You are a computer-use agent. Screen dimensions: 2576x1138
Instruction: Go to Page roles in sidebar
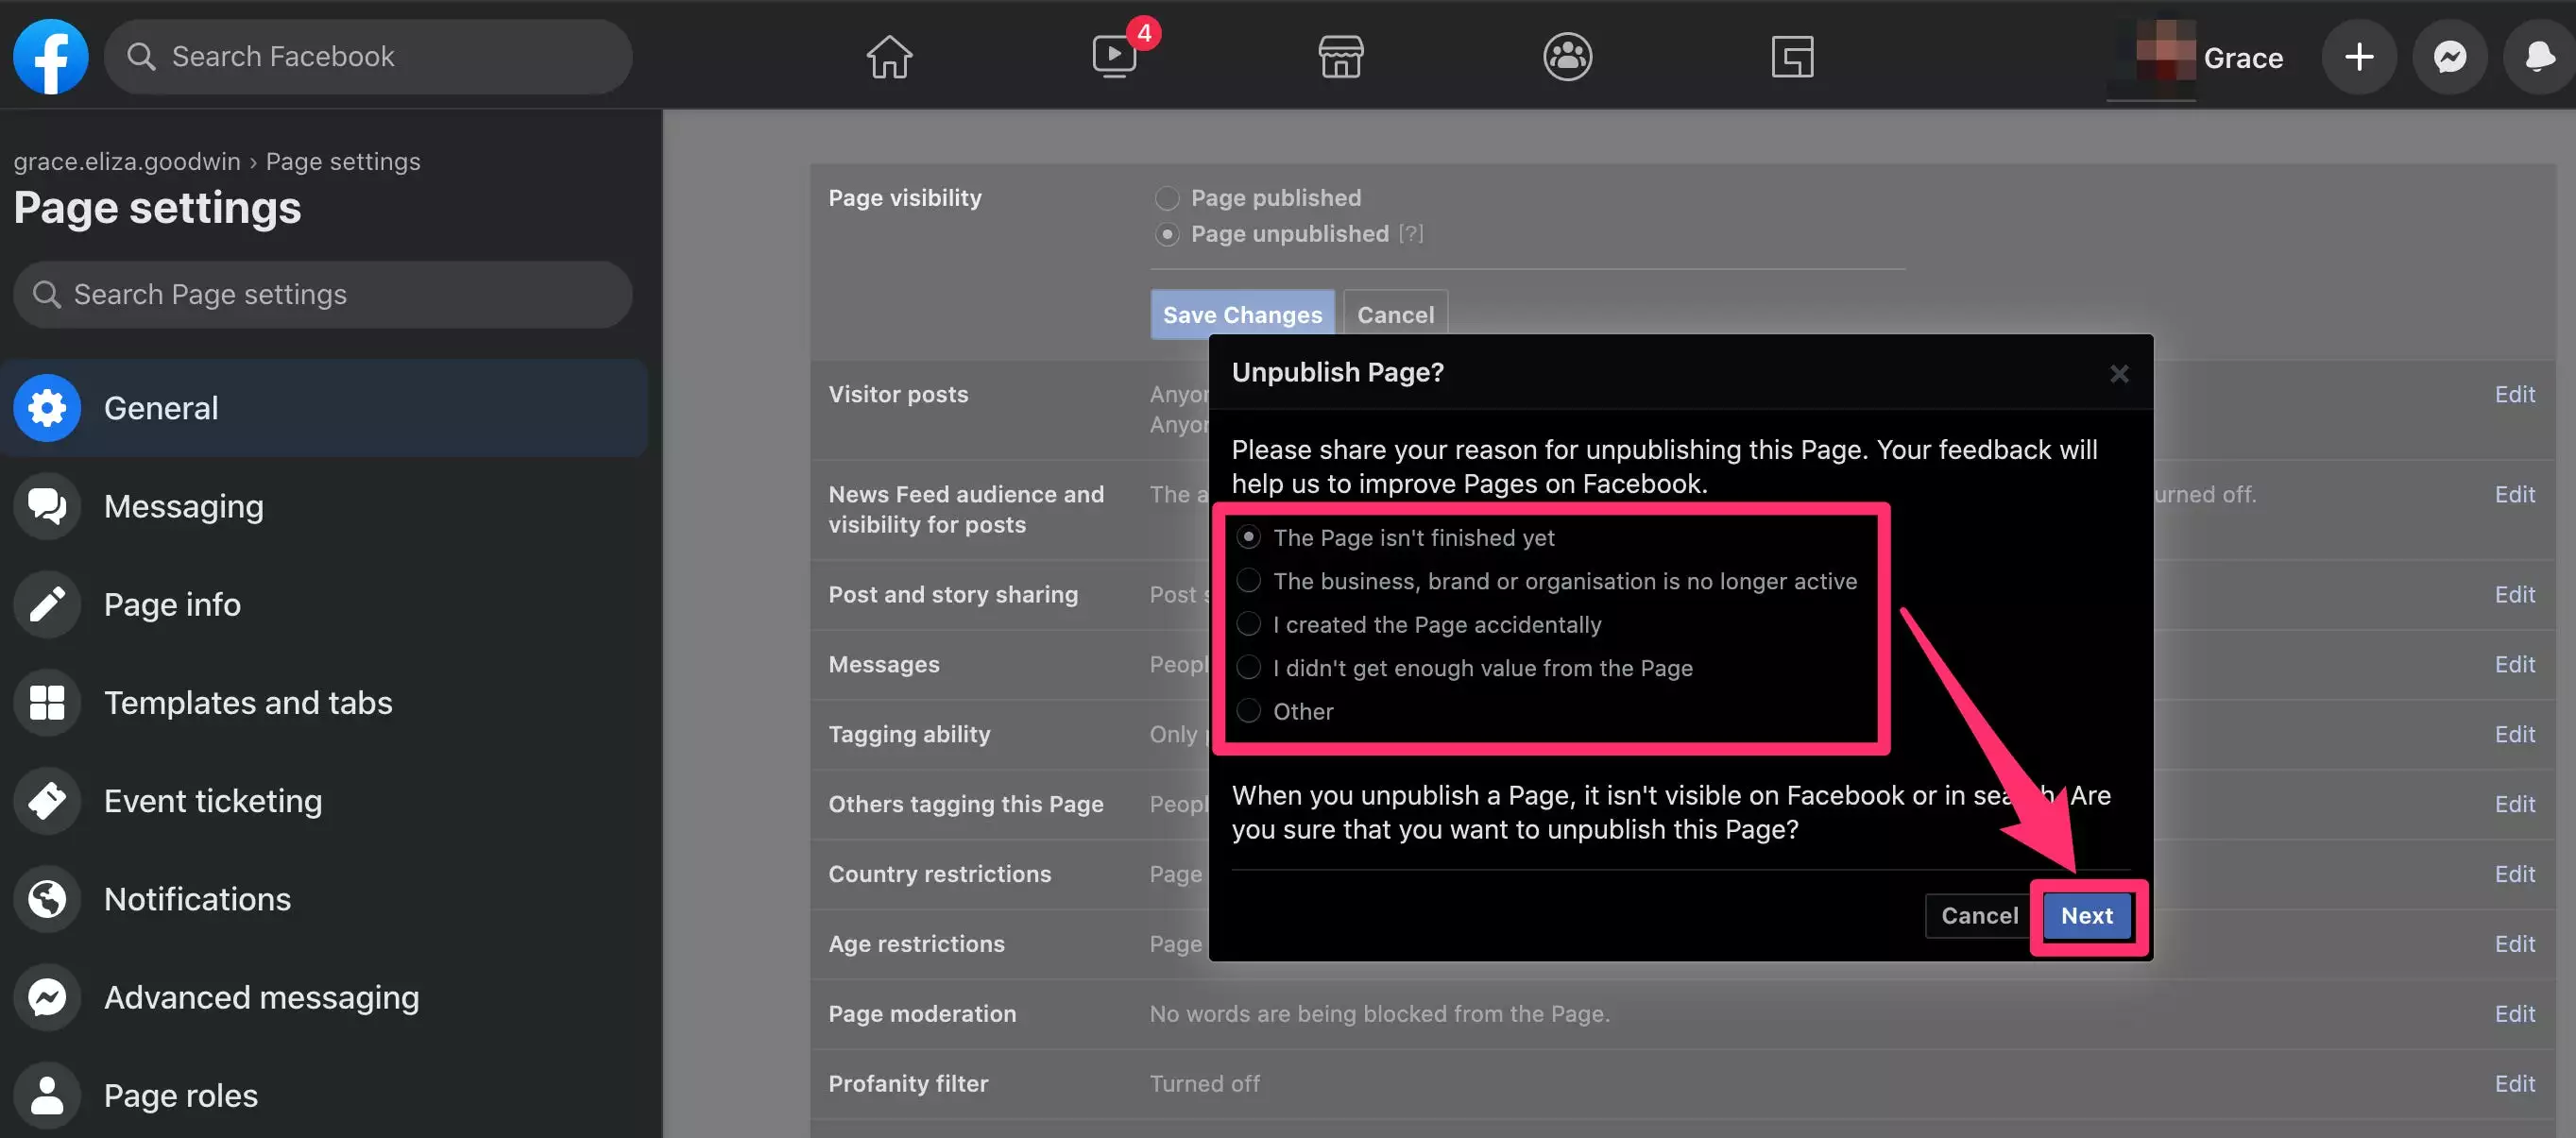point(180,1095)
